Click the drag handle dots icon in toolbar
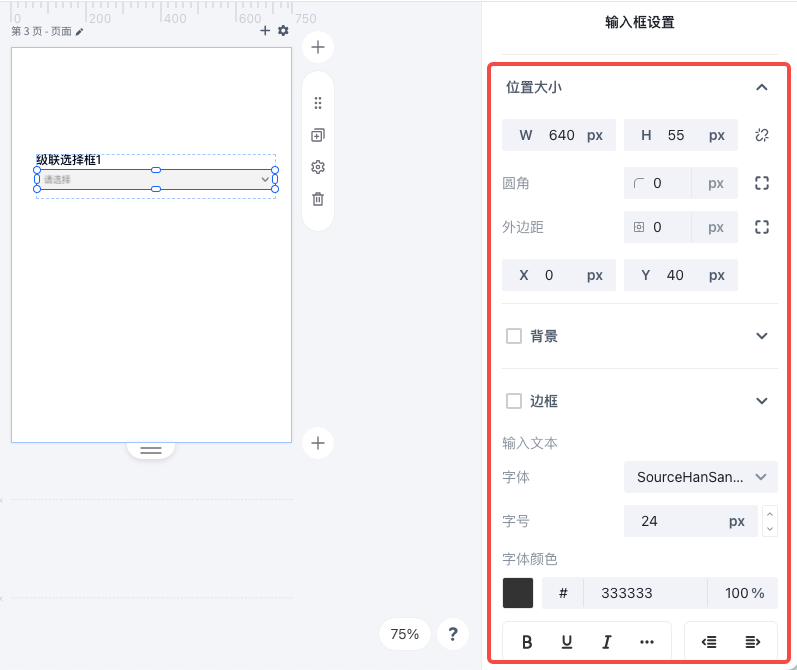 click(x=318, y=103)
